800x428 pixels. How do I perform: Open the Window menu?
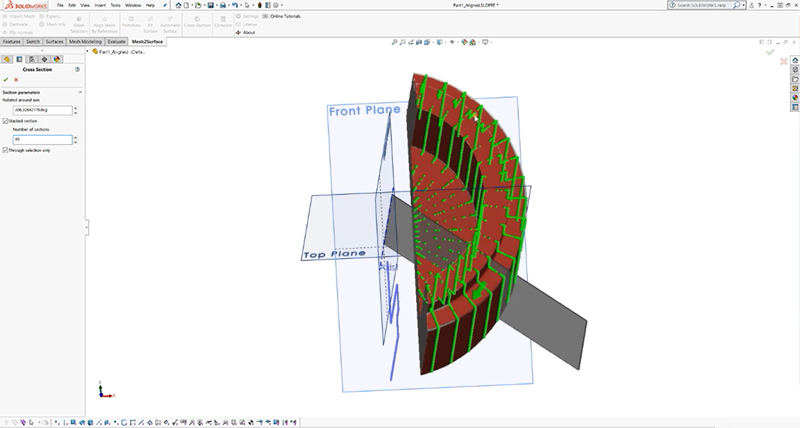tap(133, 5)
